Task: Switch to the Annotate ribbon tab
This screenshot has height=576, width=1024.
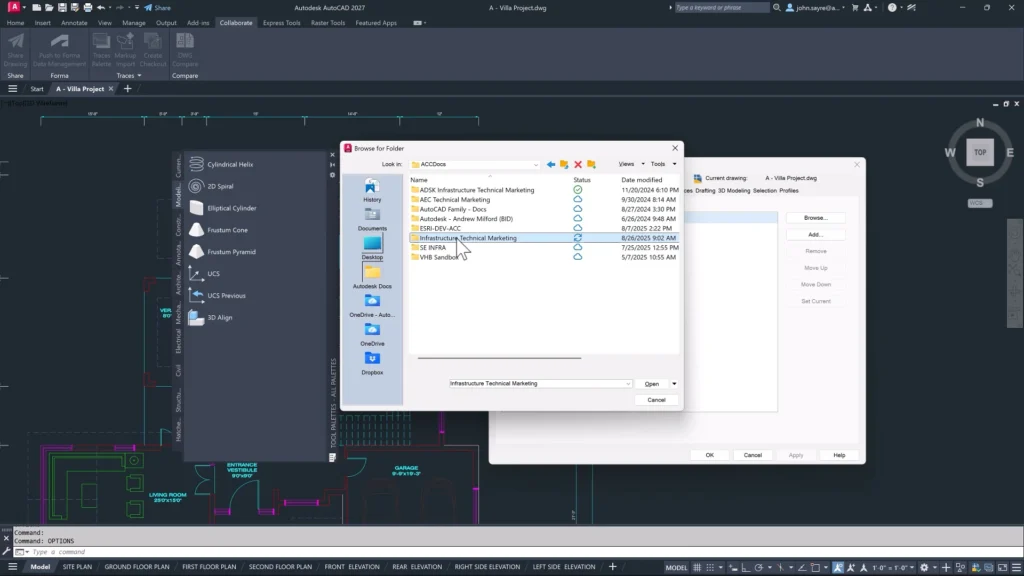Action: tap(74, 23)
